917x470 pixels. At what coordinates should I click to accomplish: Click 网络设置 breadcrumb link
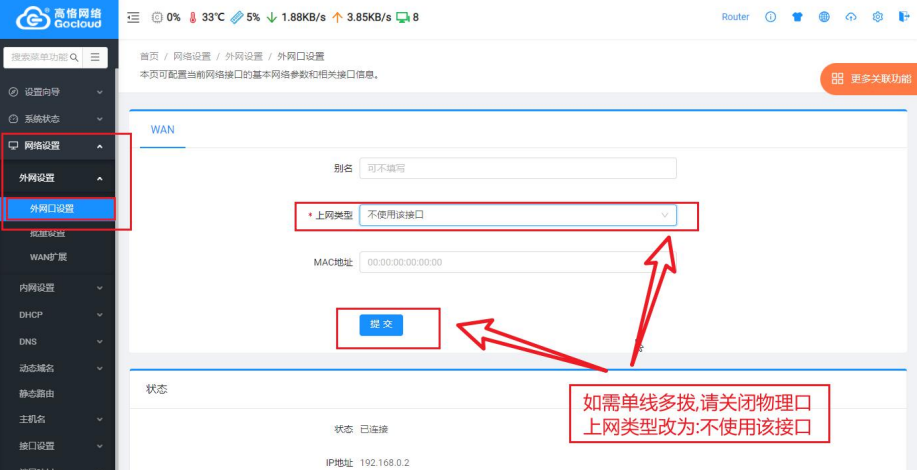[x=192, y=57]
